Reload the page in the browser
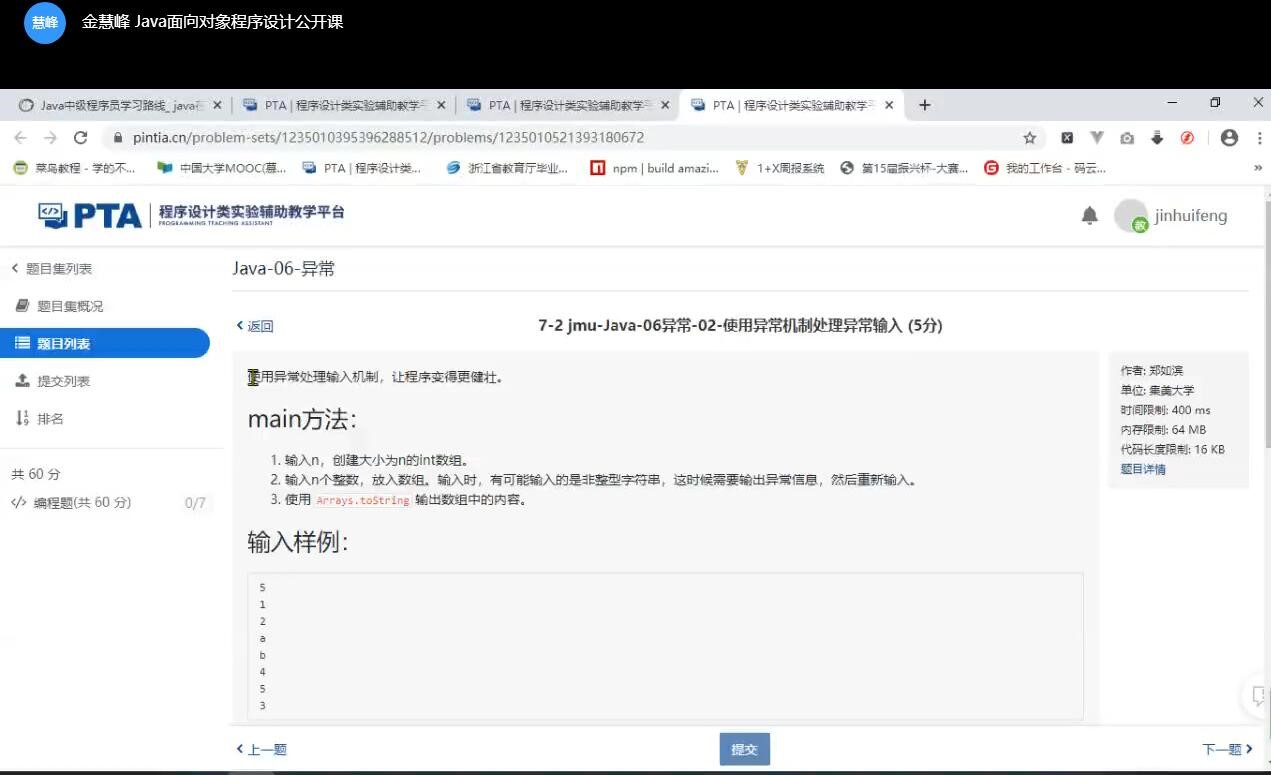The image size is (1271, 775). point(81,138)
